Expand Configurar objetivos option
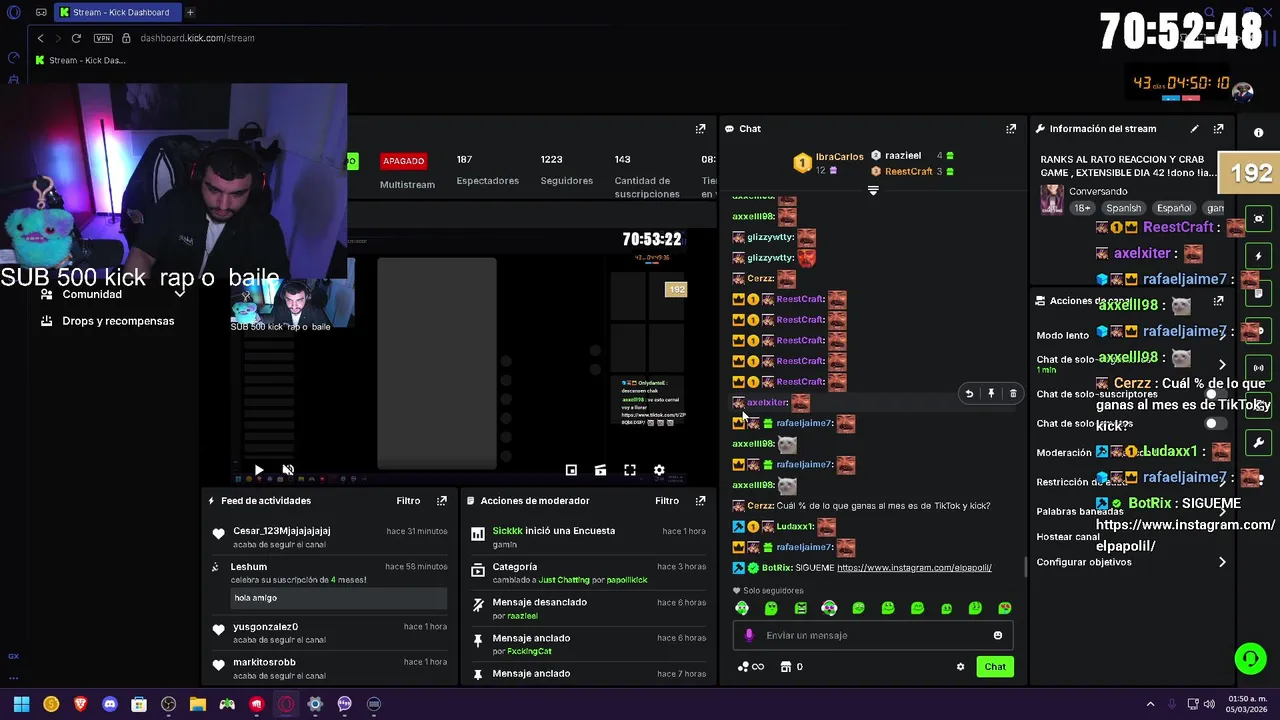The height and width of the screenshot is (720, 1280). [1222, 562]
